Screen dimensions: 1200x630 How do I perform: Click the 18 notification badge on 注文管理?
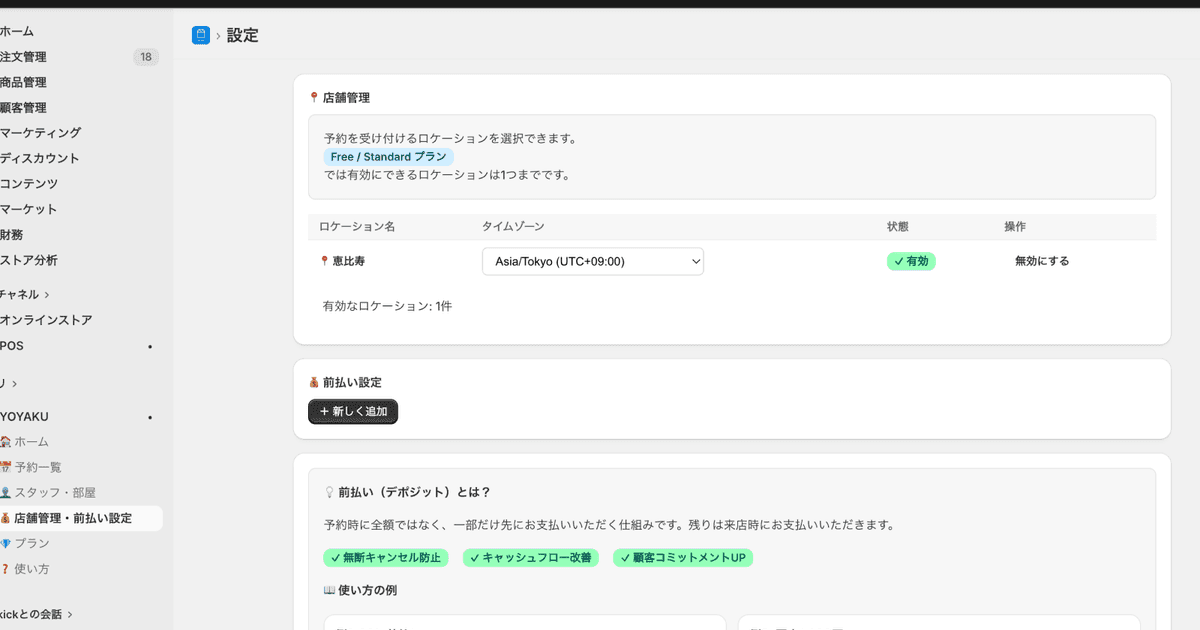point(146,57)
